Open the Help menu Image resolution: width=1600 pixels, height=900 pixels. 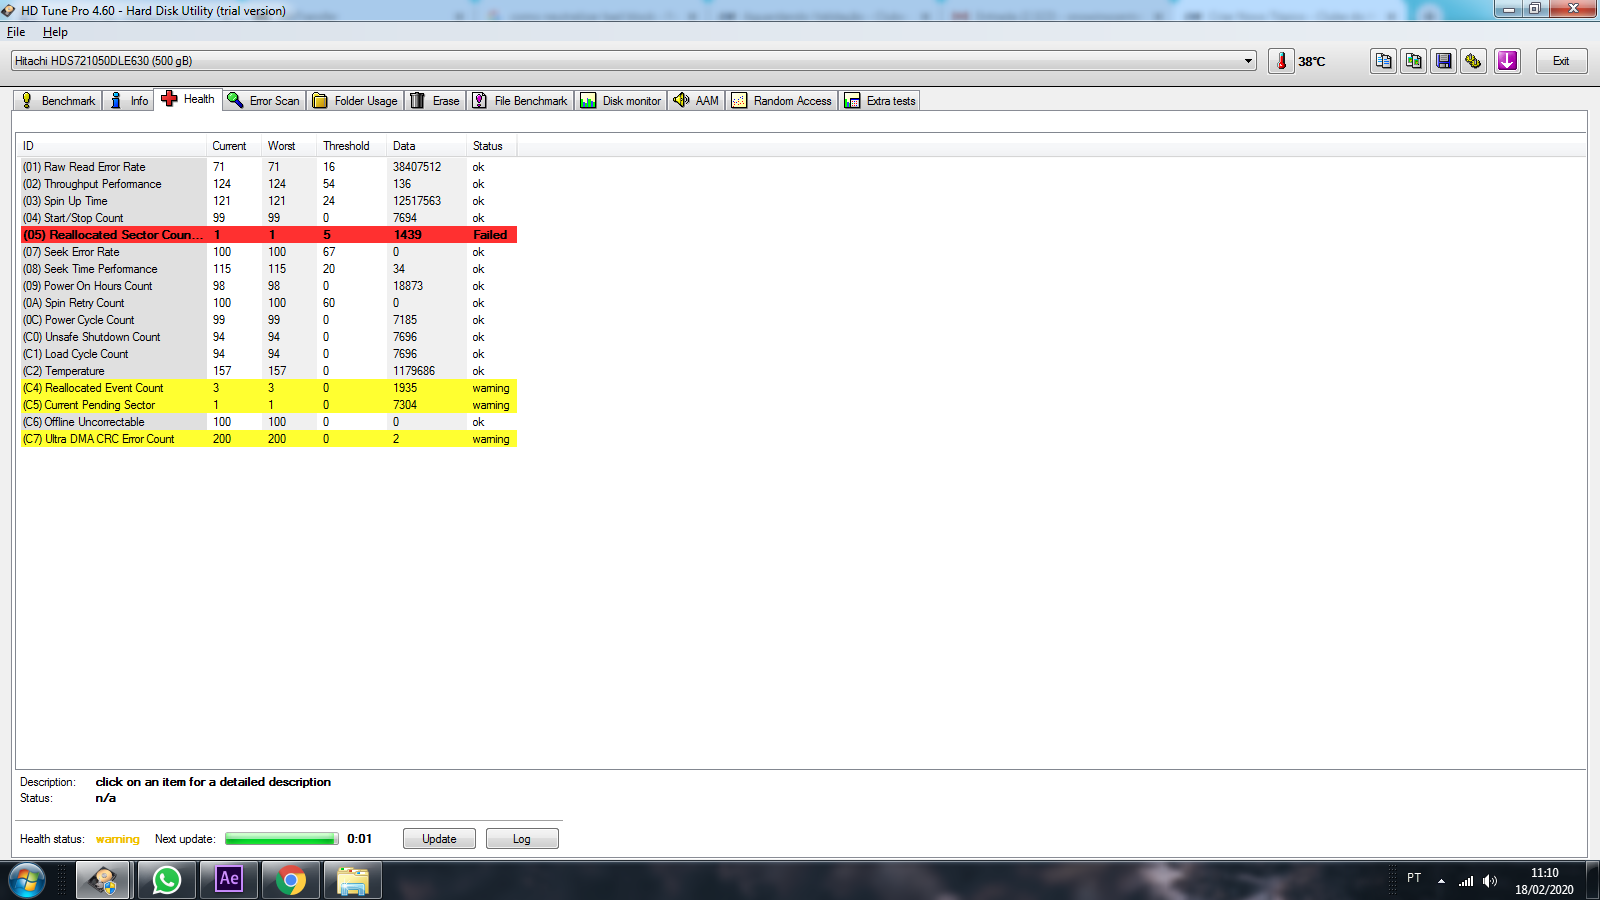click(x=55, y=32)
